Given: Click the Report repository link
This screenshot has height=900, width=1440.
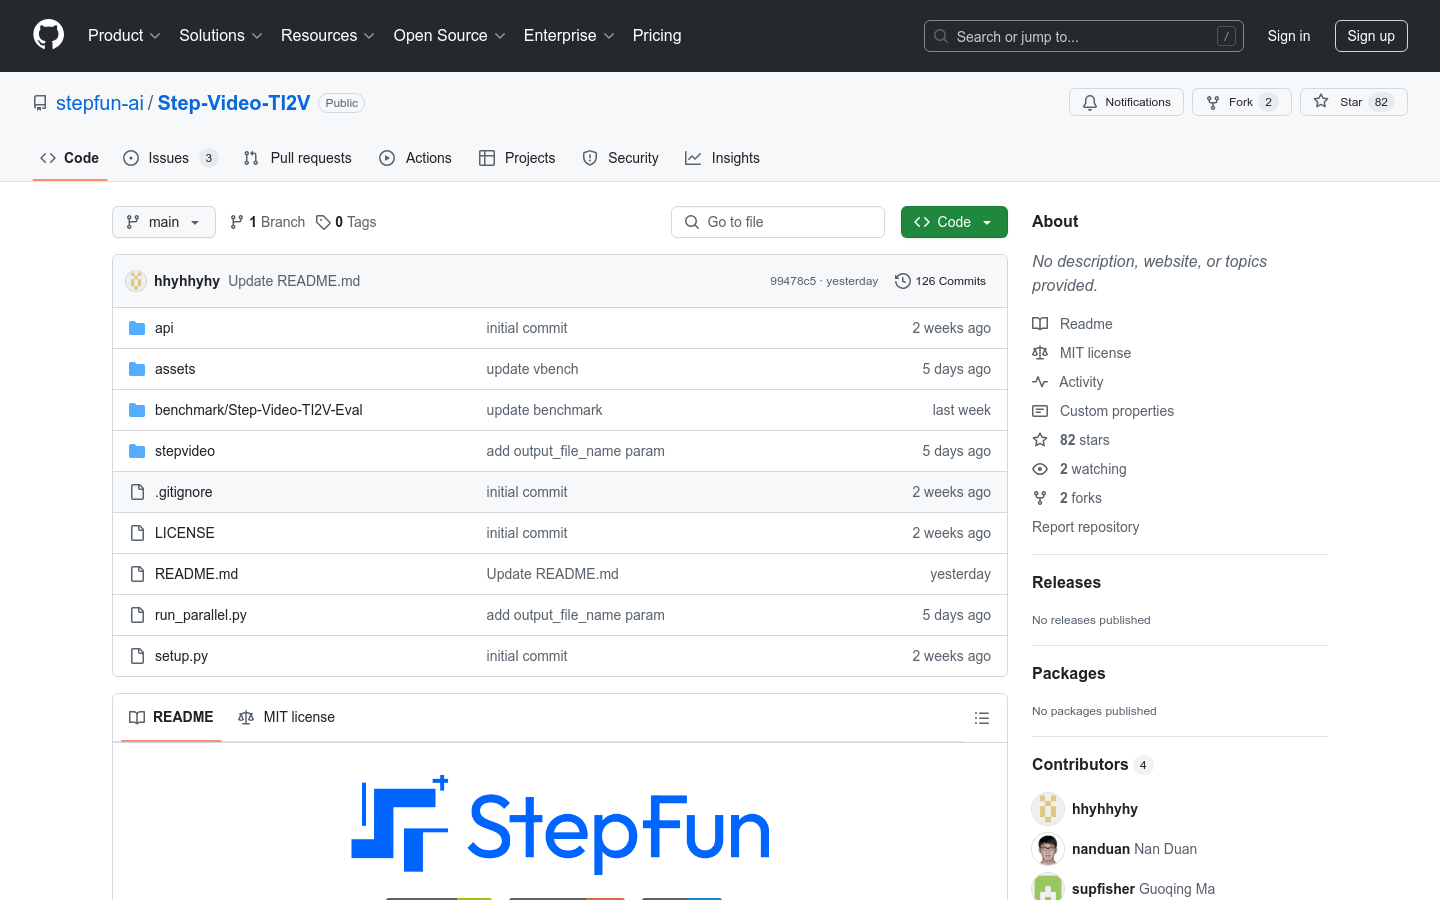Looking at the screenshot, I should coord(1085,527).
